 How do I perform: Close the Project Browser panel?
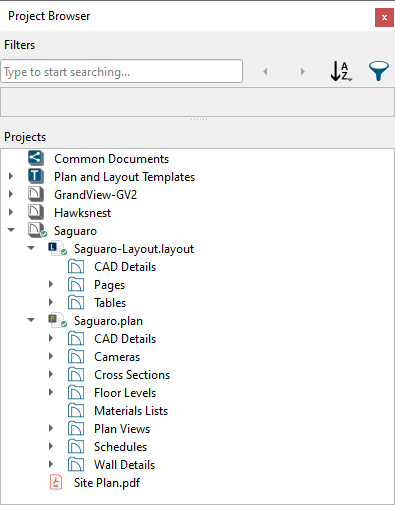pos(384,18)
